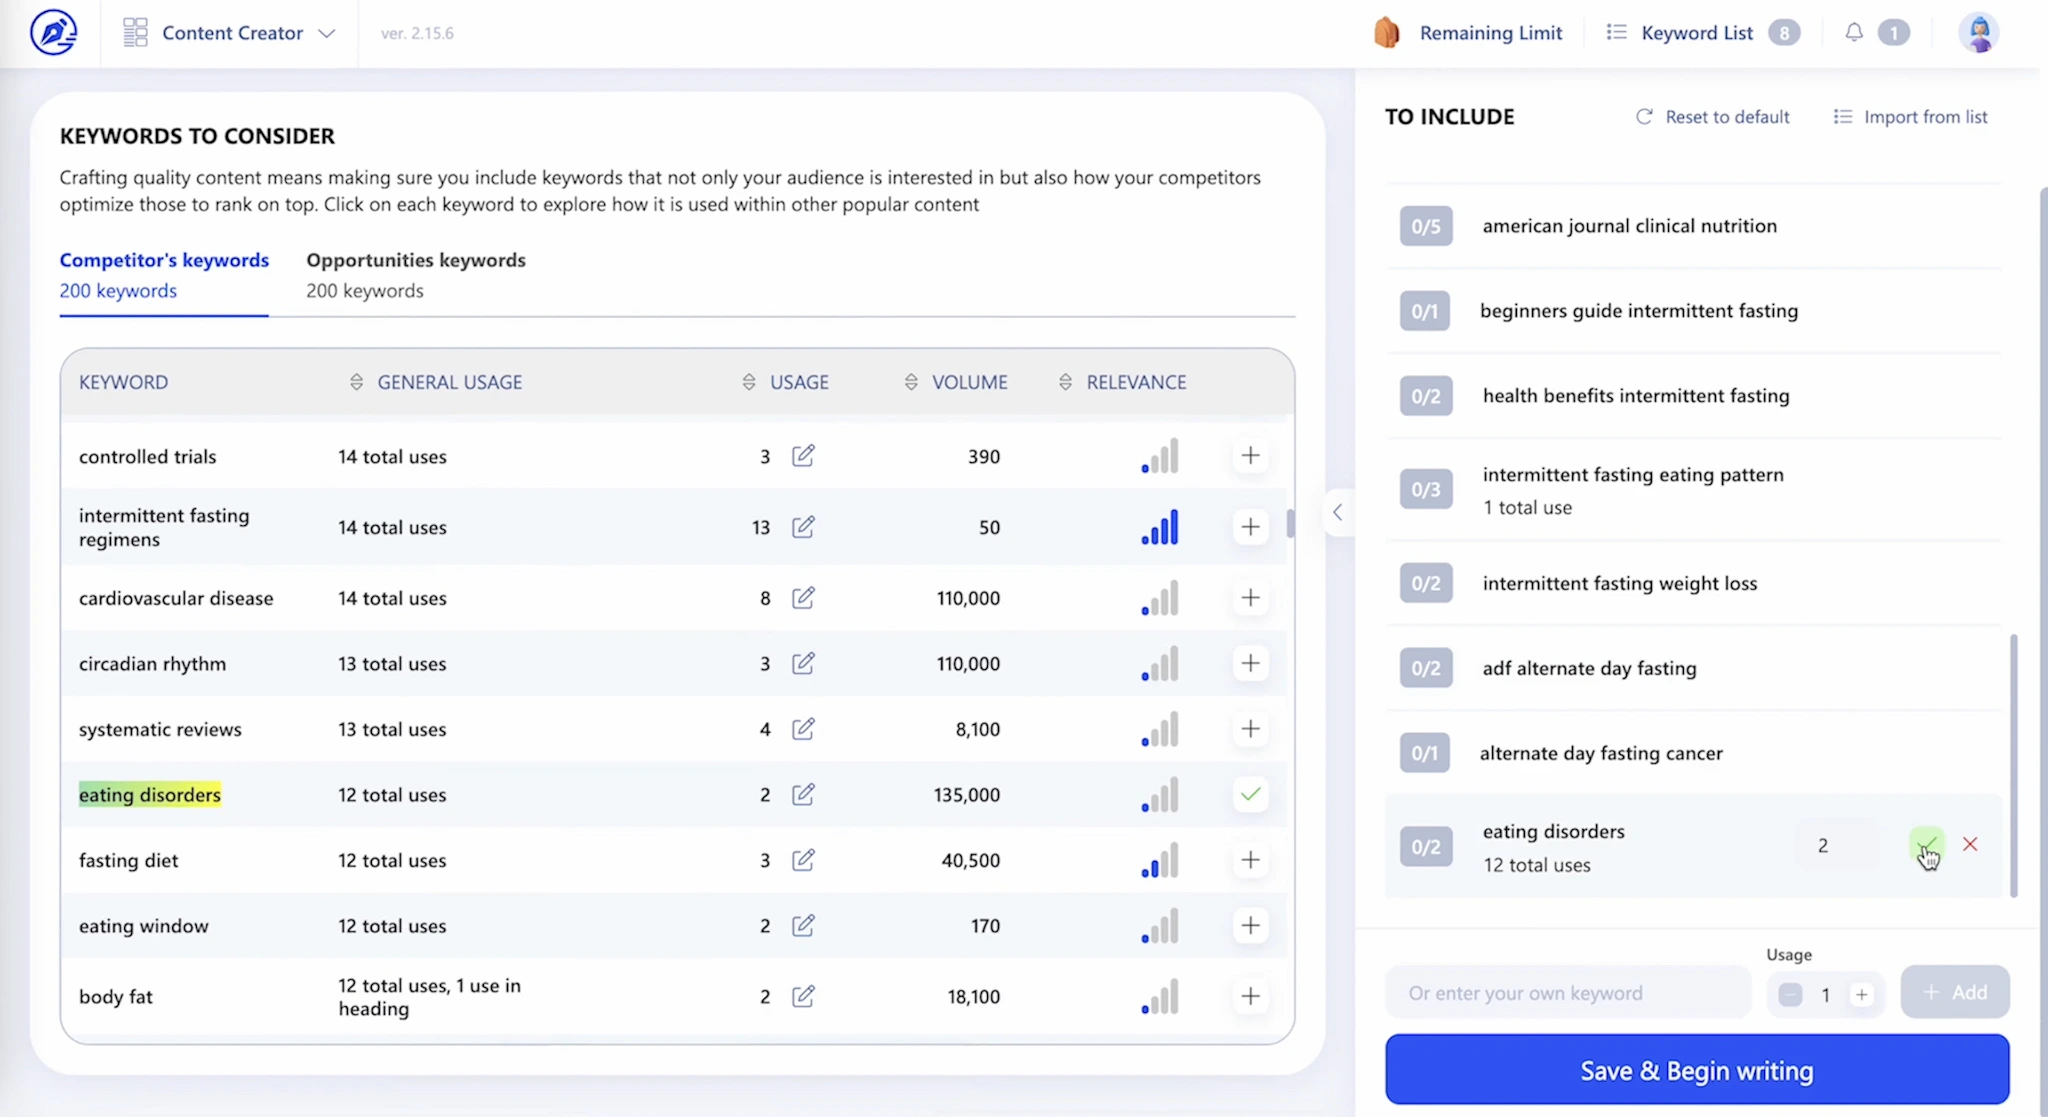The image size is (2048, 1117).
Task: Sort the table by RELEVANCE column
Action: pos(1064,381)
